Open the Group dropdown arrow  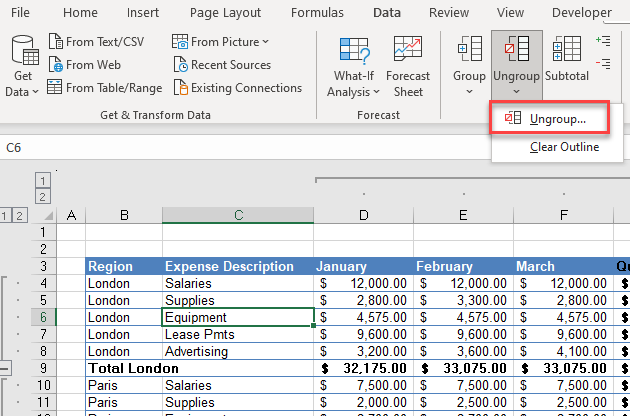[x=469, y=92]
